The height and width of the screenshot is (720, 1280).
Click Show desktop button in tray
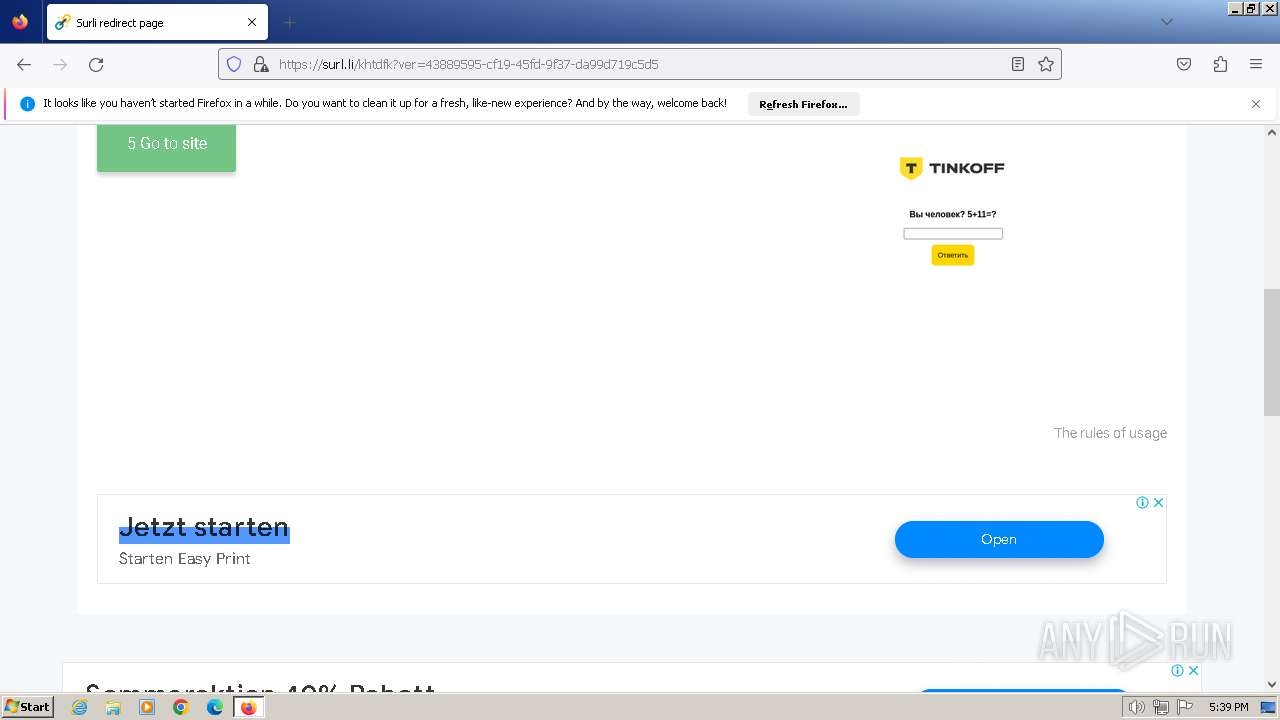click(1268, 707)
